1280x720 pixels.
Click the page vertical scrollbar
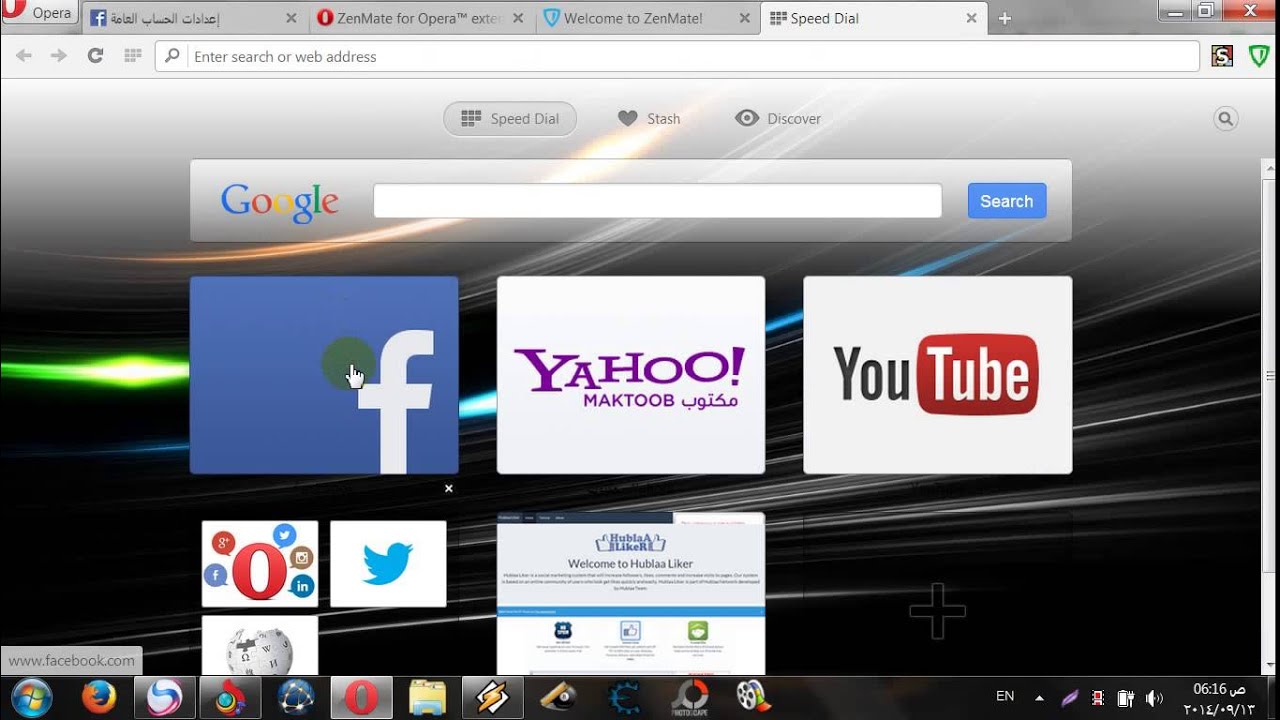click(x=1271, y=375)
